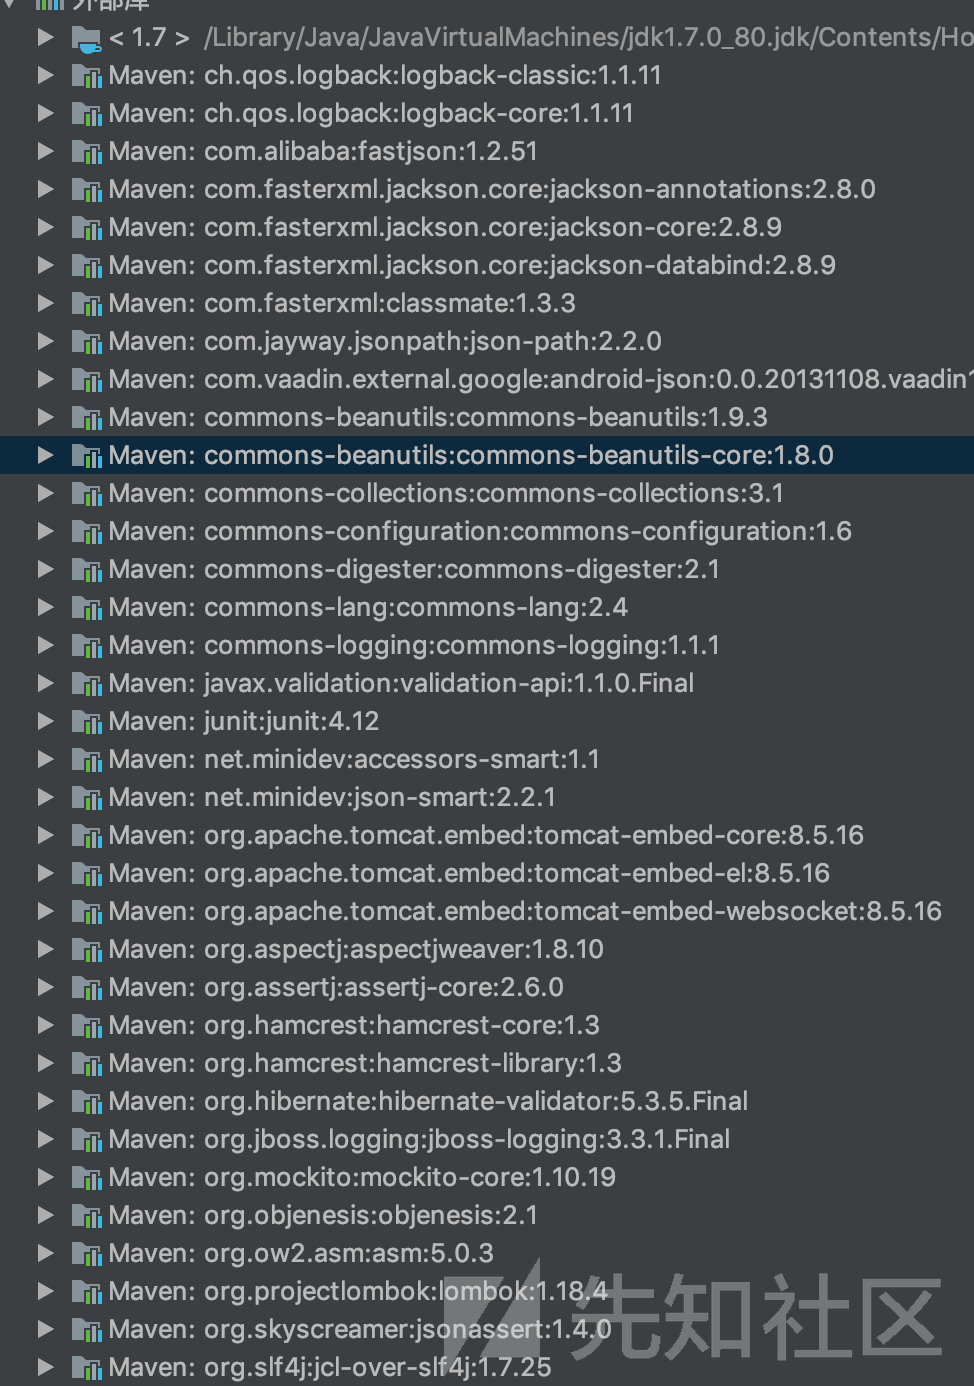Expand the json-path:2.2.0 dependency
This screenshot has height=1386, width=974.
[46, 341]
